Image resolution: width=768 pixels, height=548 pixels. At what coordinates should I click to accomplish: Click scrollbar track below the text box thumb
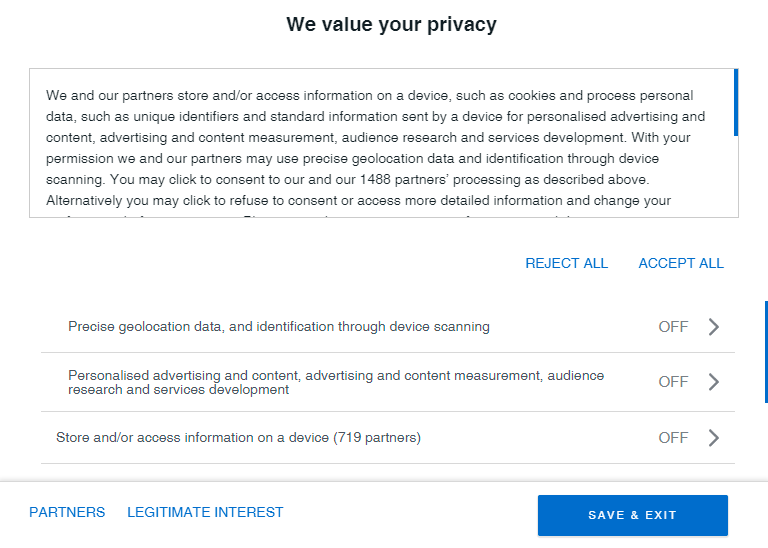[736, 176]
